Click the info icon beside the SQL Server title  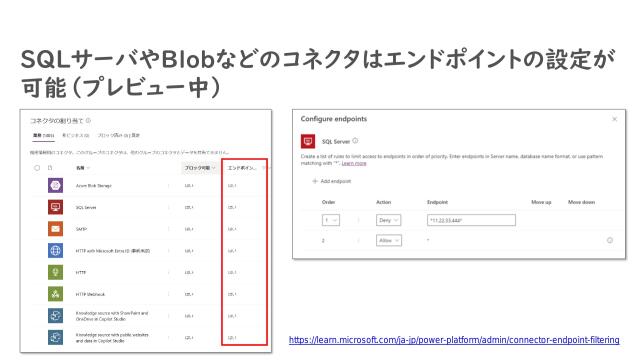coord(355,141)
